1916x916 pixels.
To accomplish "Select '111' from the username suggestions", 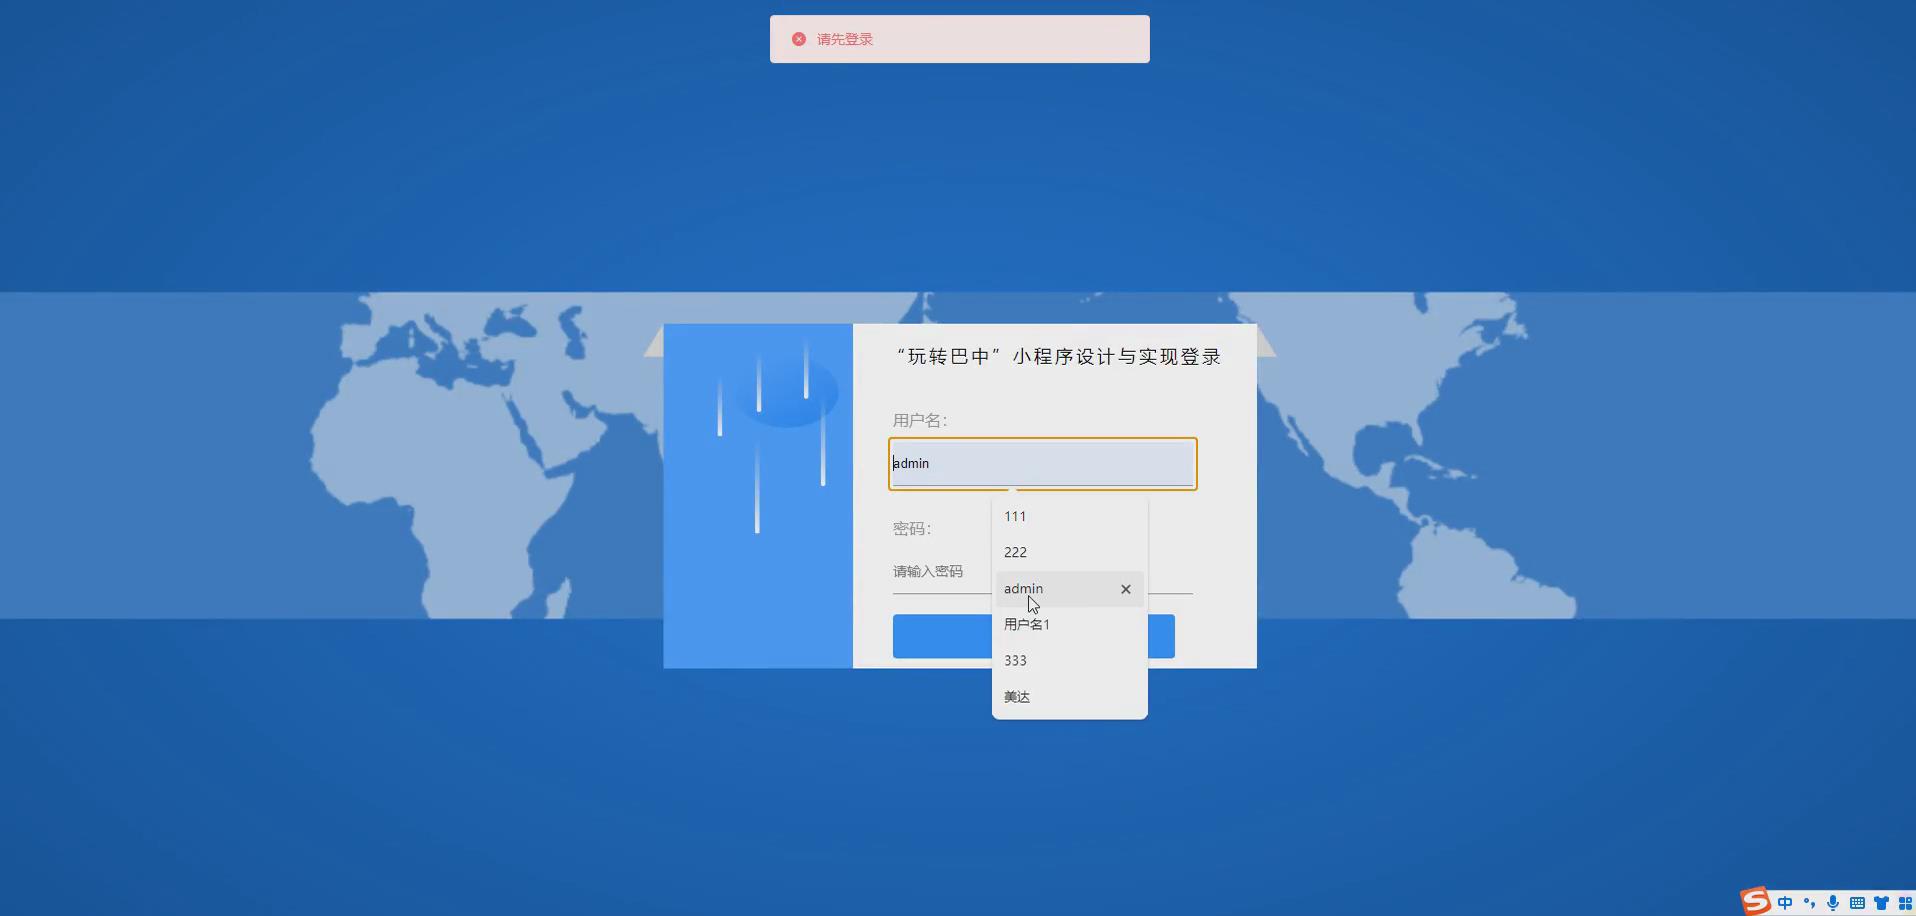I will (1015, 516).
